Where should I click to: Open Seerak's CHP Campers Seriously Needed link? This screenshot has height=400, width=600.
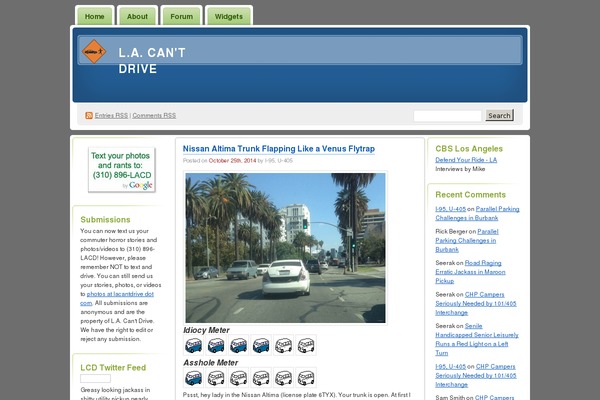click(476, 303)
